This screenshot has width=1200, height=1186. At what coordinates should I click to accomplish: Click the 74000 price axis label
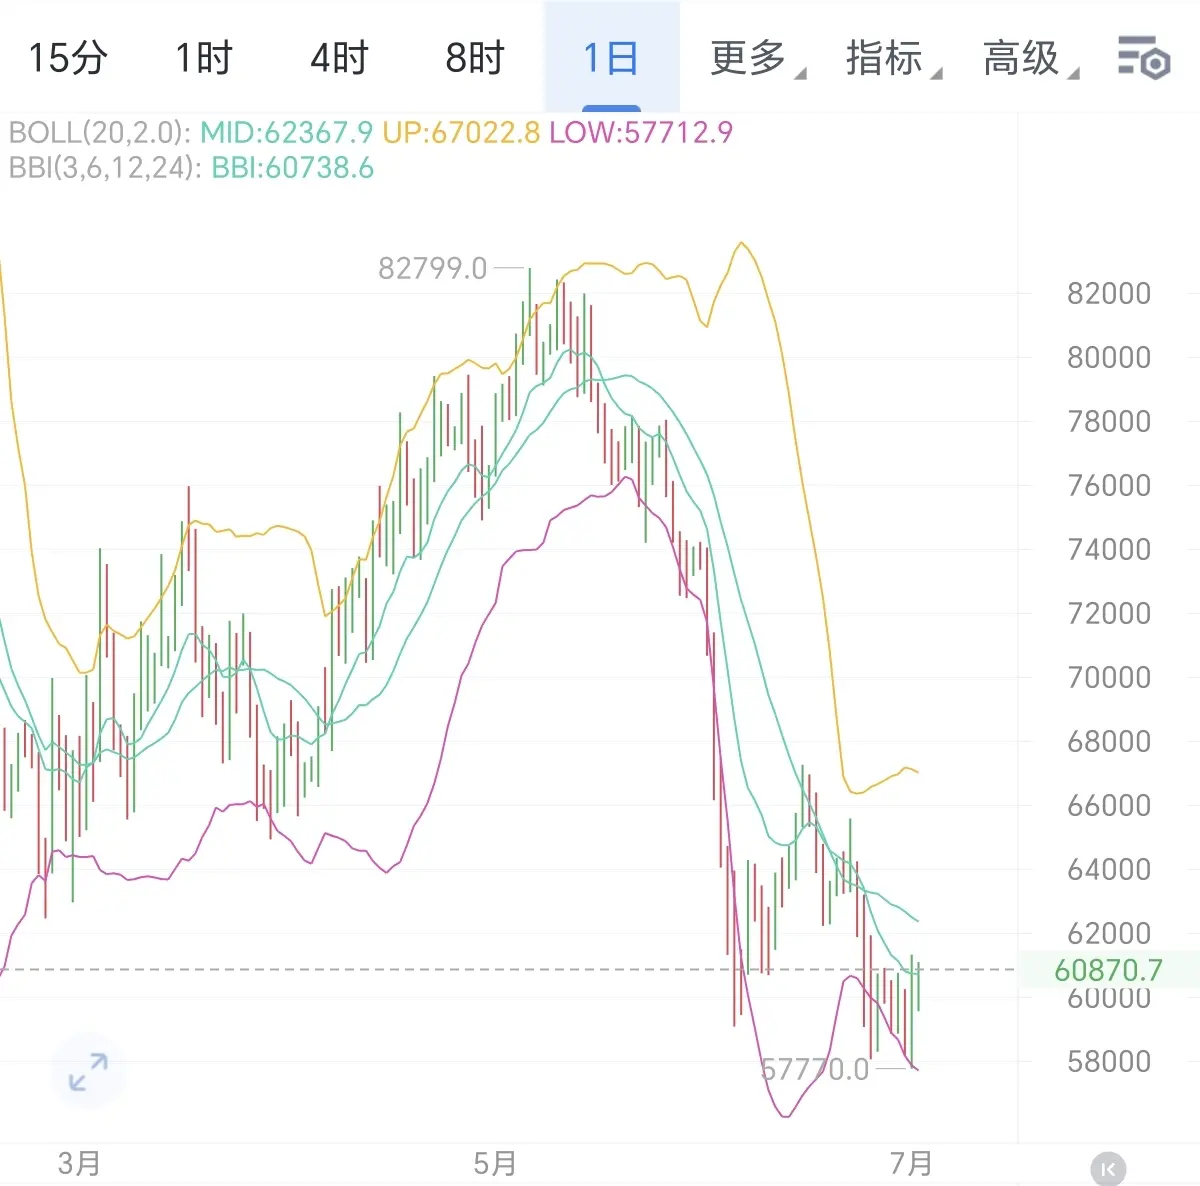[1108, 549]
